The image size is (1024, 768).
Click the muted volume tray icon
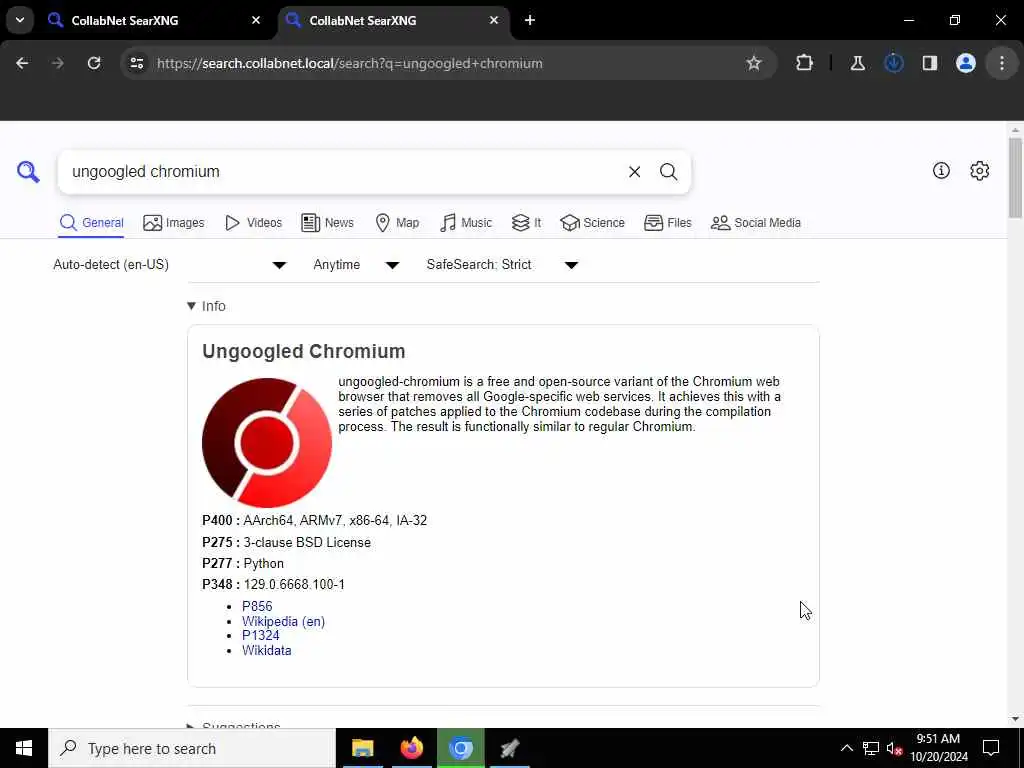tap(895, 748)
